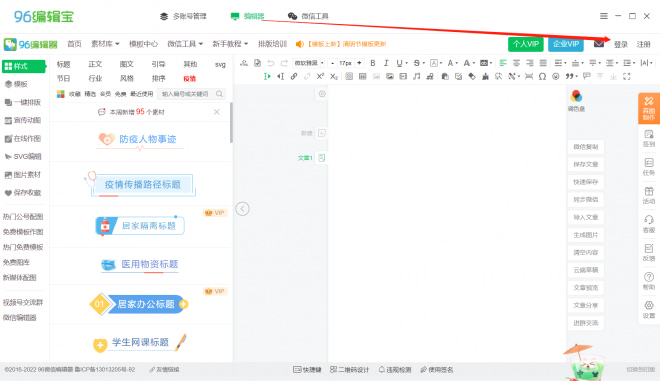Open 帮助 help question-mark icon
660x381 pixels.
pyautogui.click(x=649, y=281)
